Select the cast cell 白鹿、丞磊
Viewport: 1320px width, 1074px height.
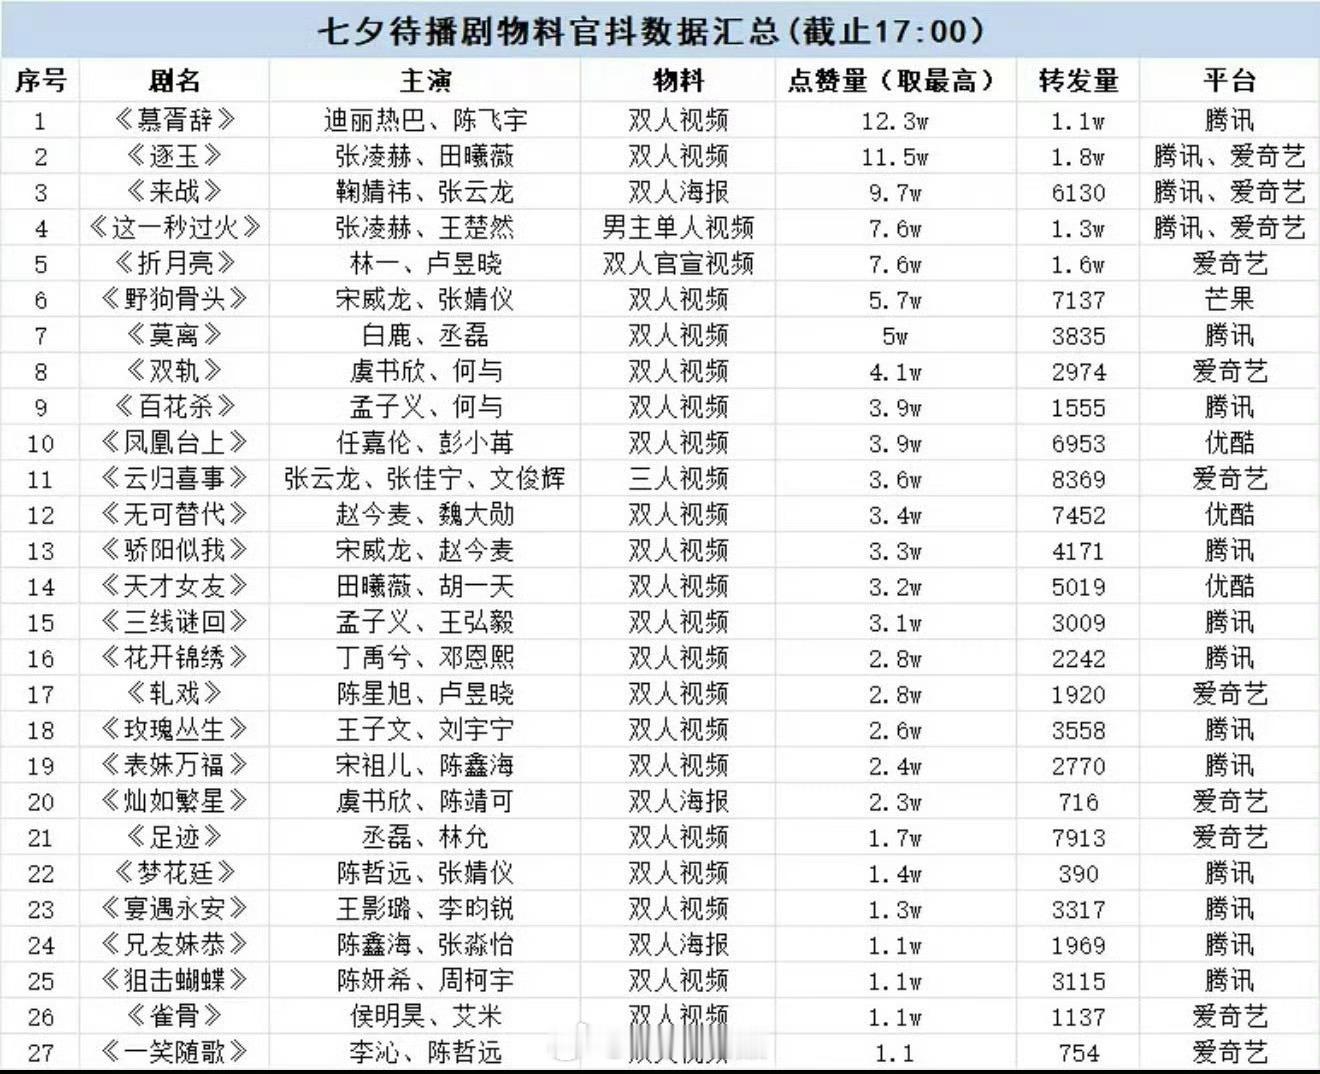(x=425, y=336)
